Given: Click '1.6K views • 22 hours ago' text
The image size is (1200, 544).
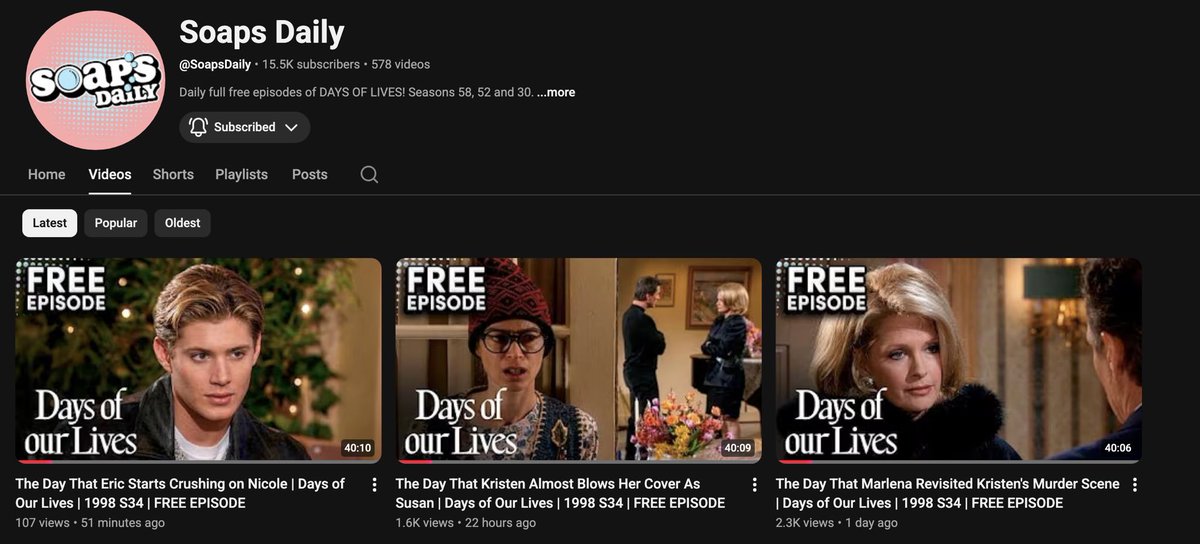Looking at the screenshot, I should (466, 523).
